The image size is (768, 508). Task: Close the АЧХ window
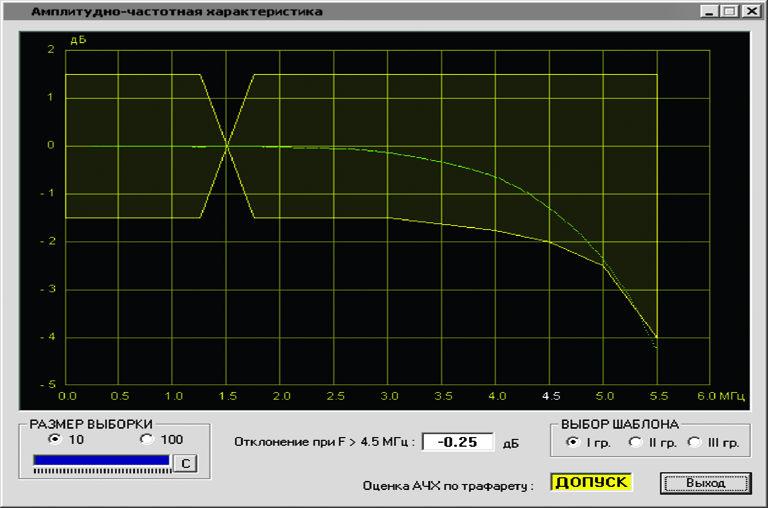[x=751, y=11]
